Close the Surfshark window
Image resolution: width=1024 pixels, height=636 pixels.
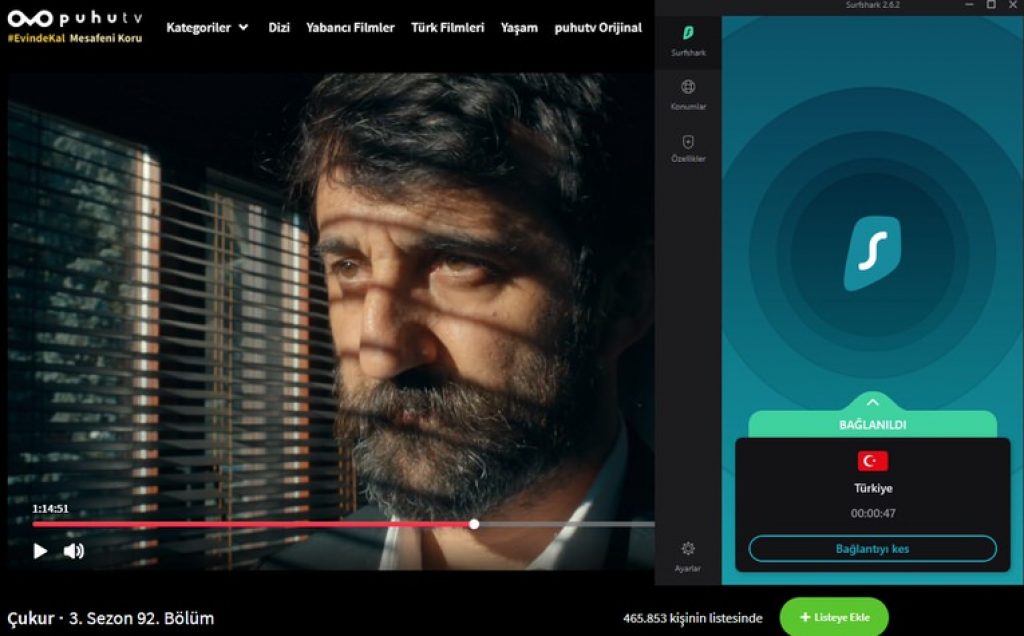coord(1013,5)
